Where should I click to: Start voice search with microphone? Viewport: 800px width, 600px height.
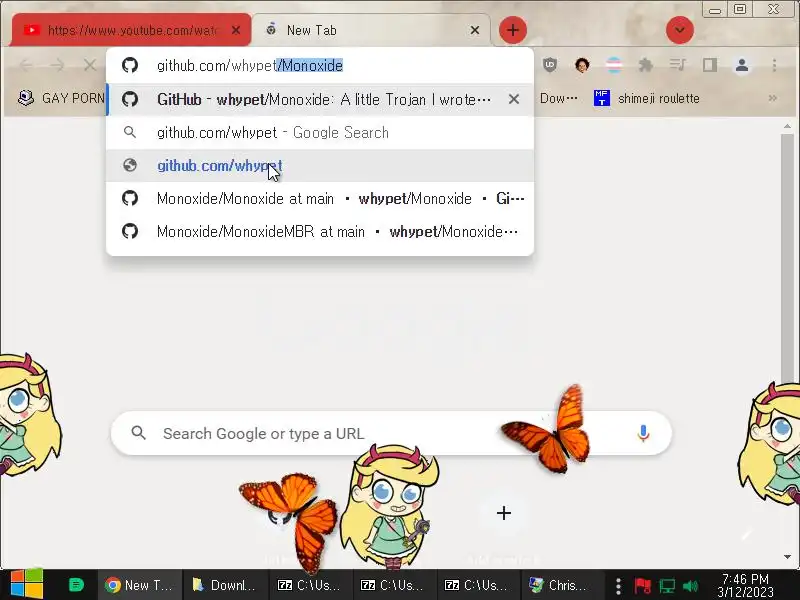click(x=643, y=433)
